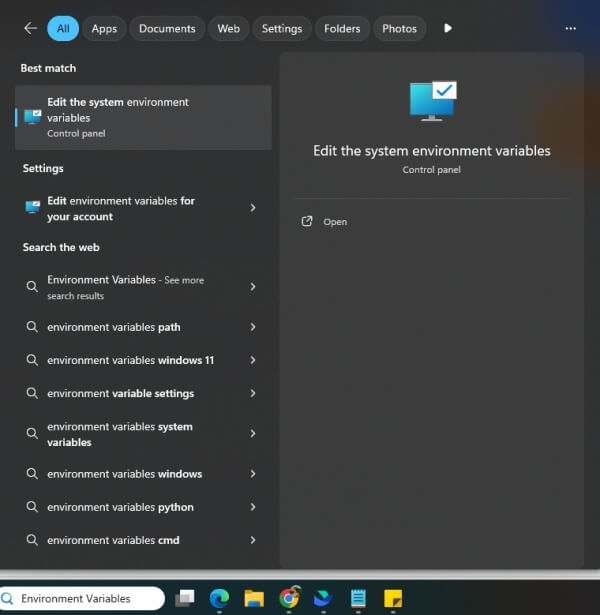Open Edit the system environment variables result
Viewport: 600px width, 615px height.
point(143,117)
